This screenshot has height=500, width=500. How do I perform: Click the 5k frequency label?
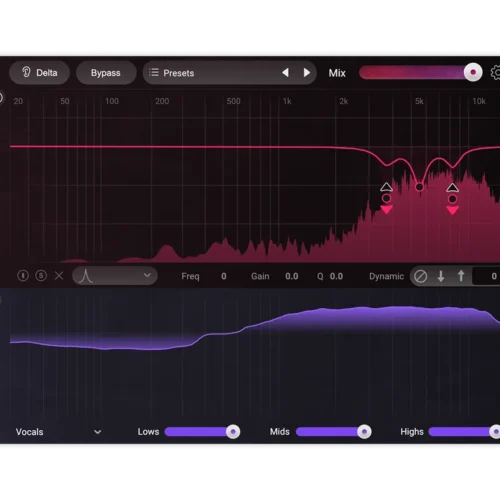[419, 101]
